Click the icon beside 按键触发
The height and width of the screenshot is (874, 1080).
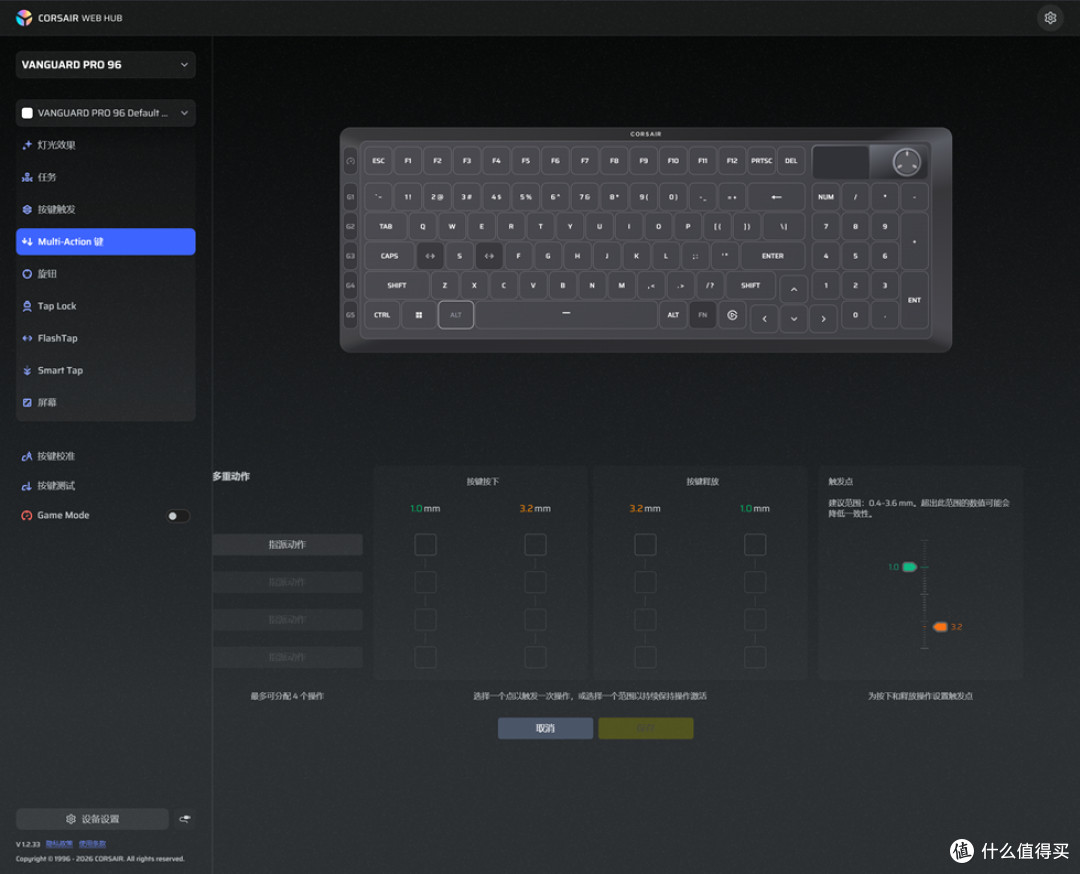(x=27, y=209)
